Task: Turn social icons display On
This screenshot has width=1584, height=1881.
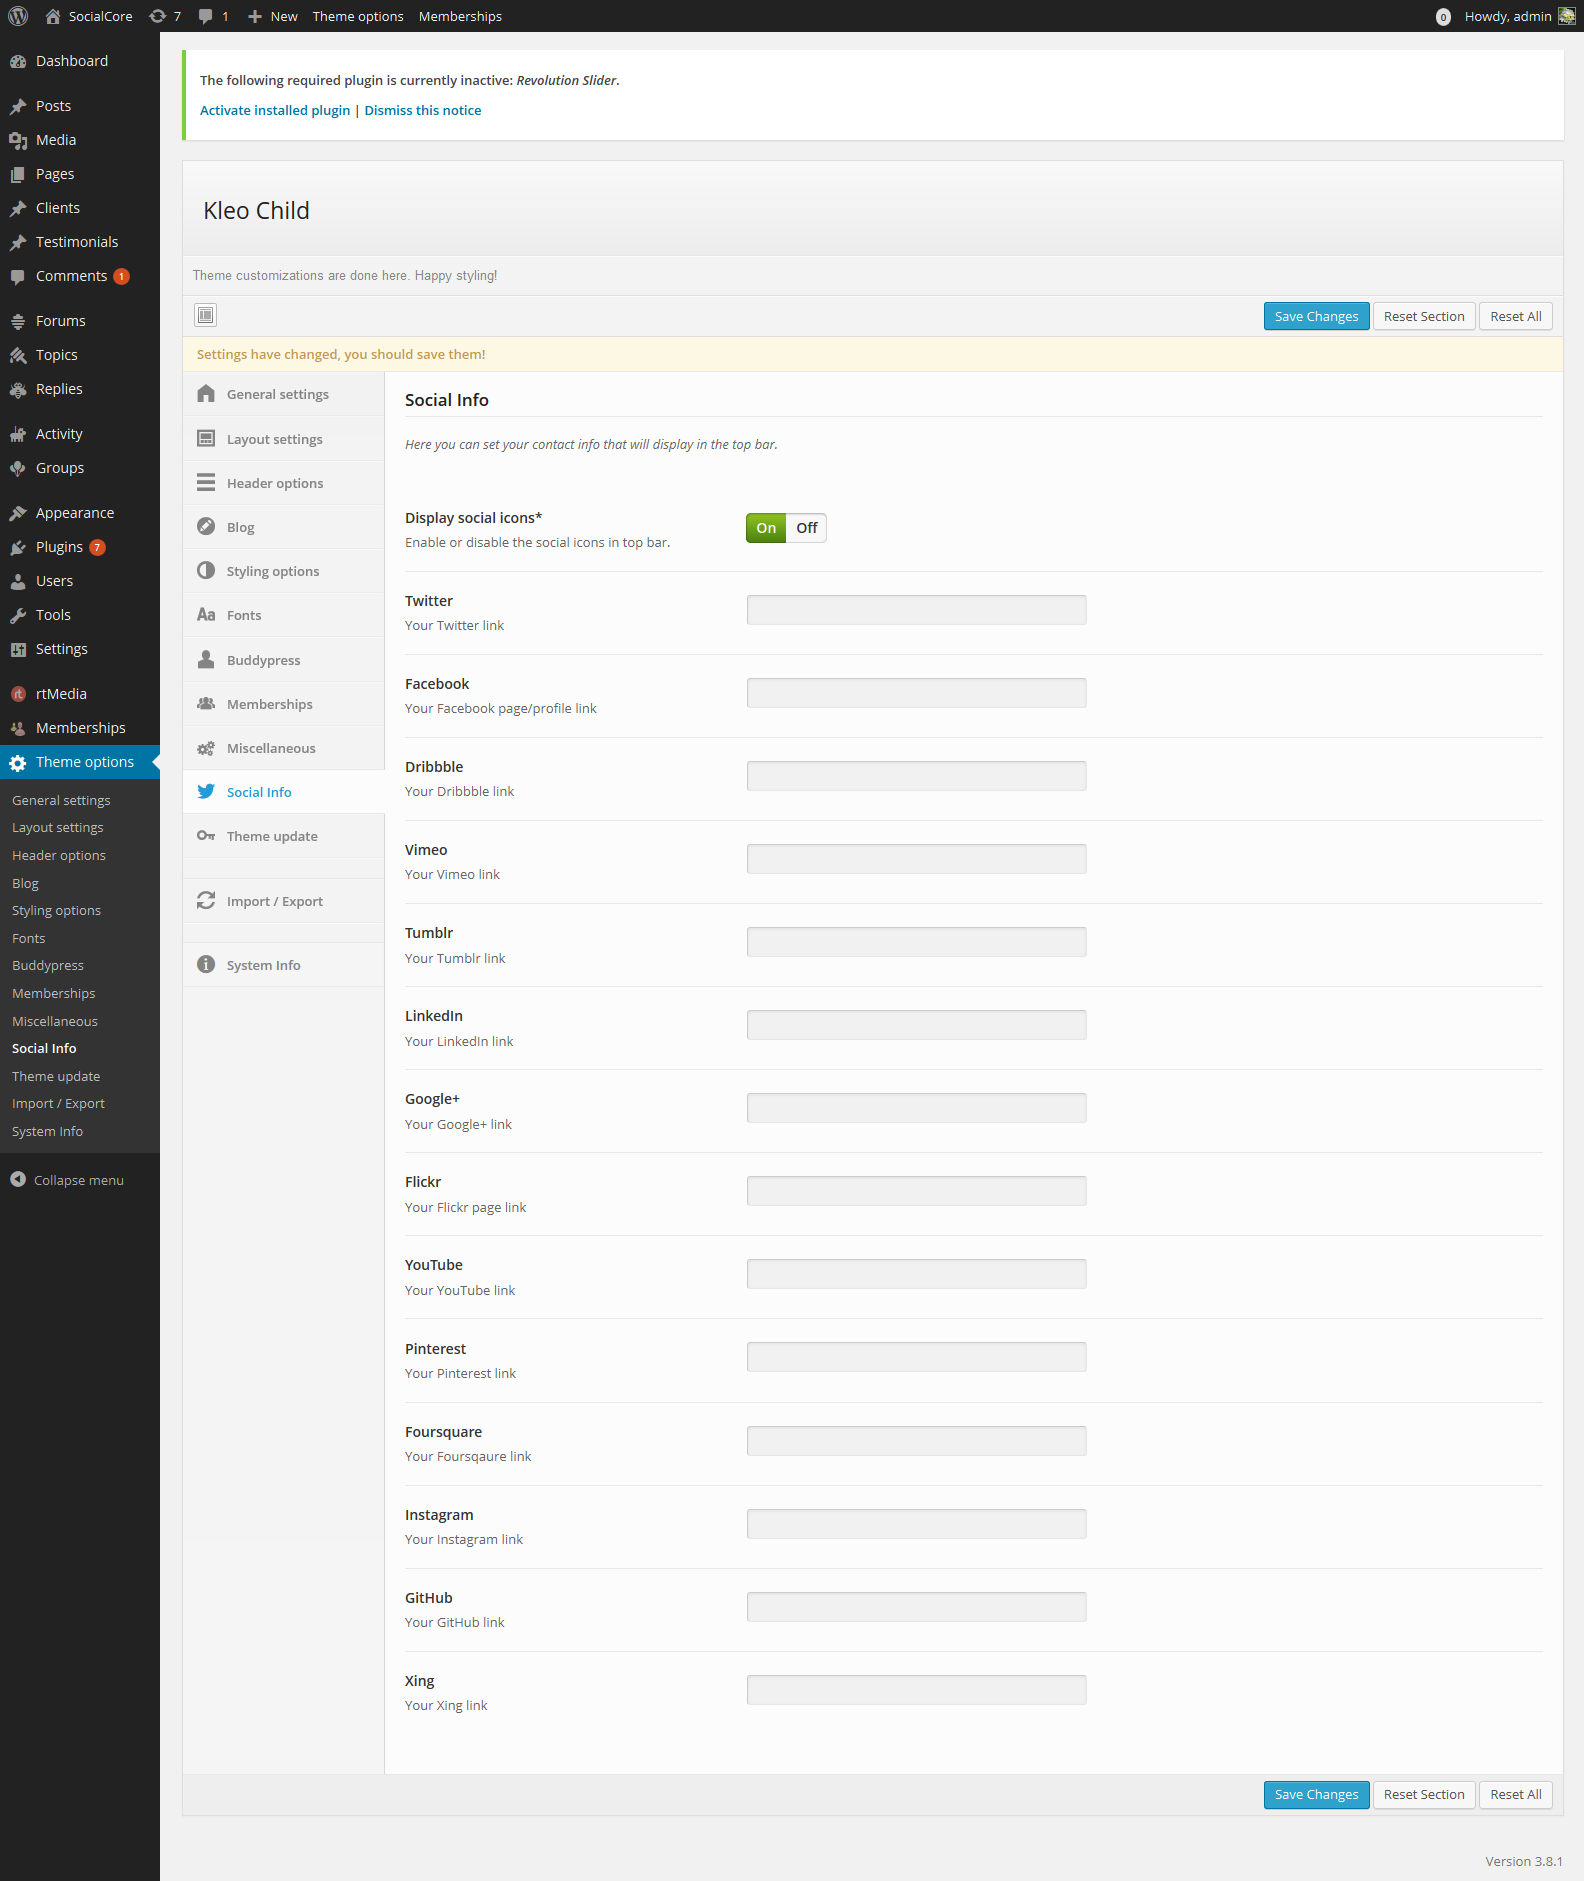Action: click(x=766, y=528)
